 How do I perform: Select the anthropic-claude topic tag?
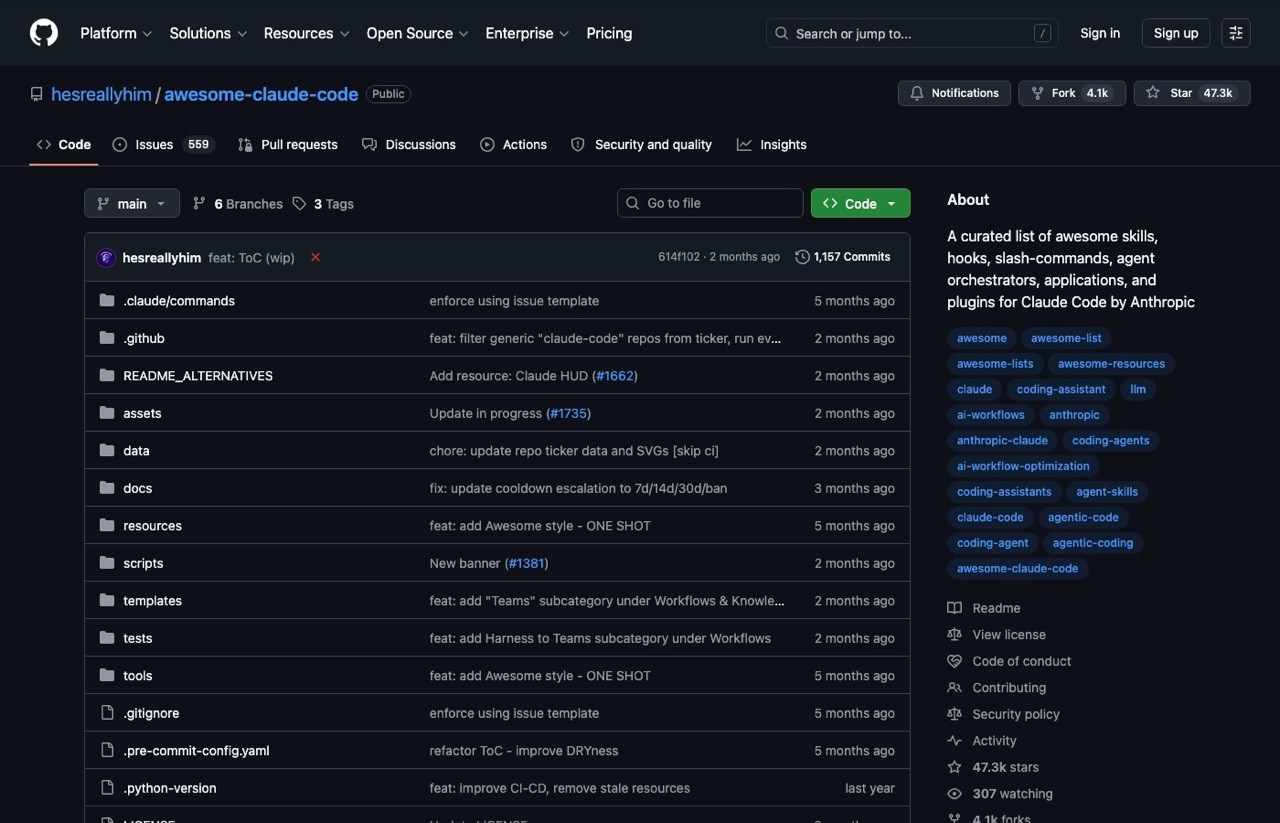pyautogui.click(x=1002, y=440)
